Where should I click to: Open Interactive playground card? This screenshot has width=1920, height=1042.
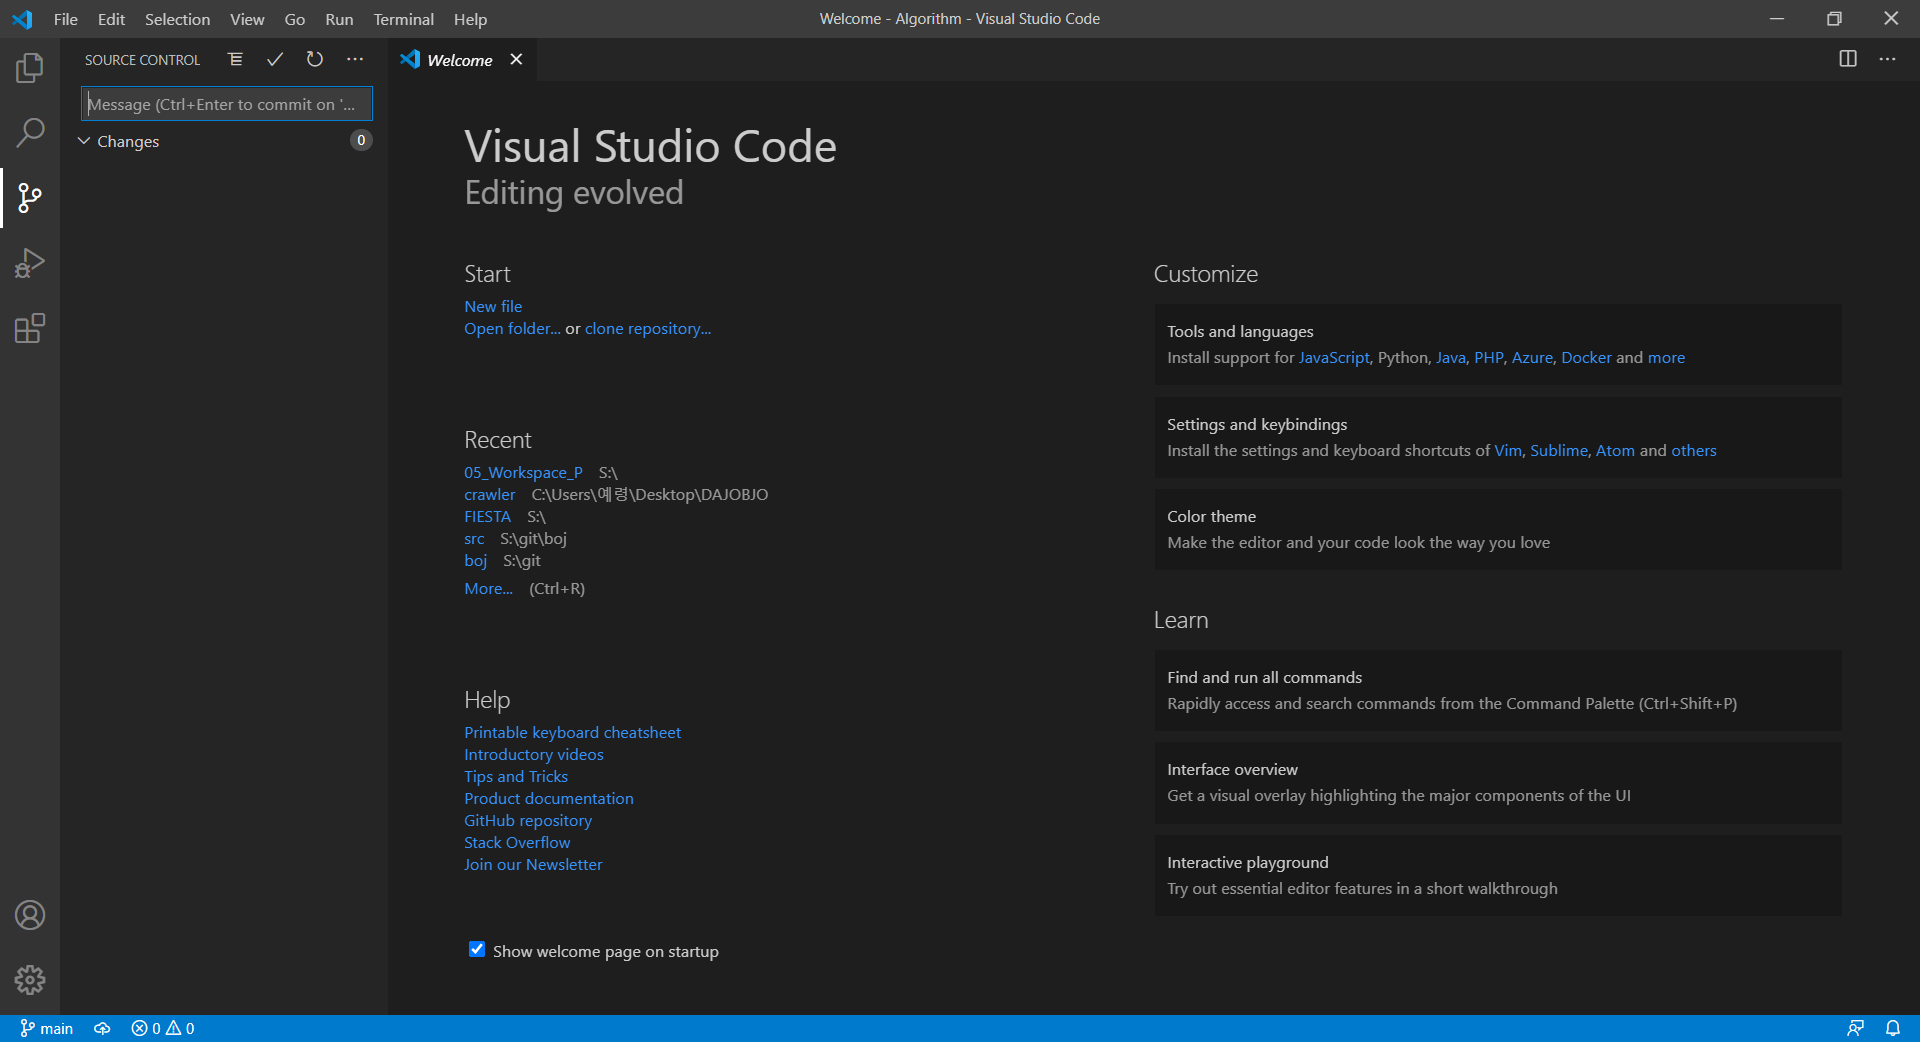point(1498,876)
